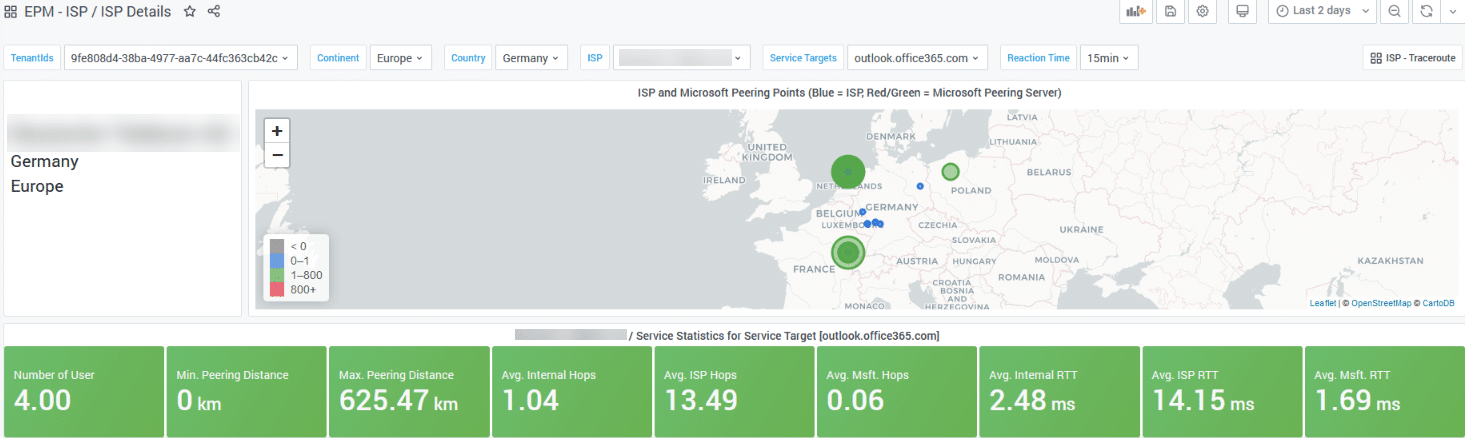This screenshot has height=438, width=1465.
Task: Expand the refresh interval dropdown arrow
Action: [x=1452, y=11]
